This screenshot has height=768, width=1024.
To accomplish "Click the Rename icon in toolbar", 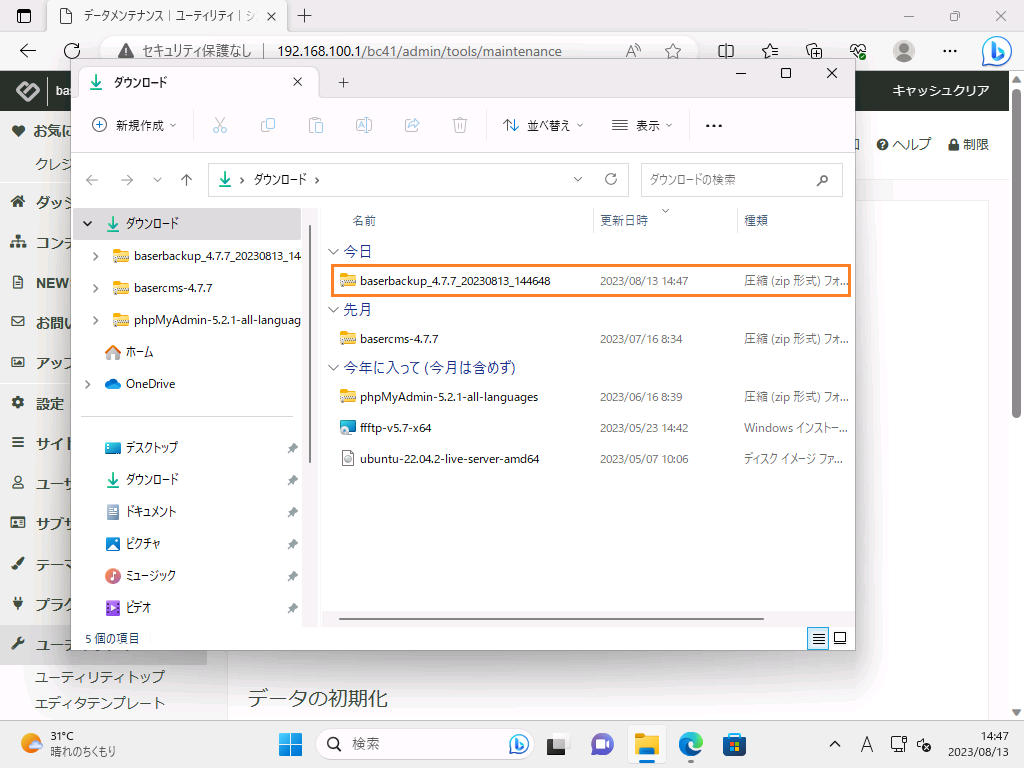I will tap(364, 125).
